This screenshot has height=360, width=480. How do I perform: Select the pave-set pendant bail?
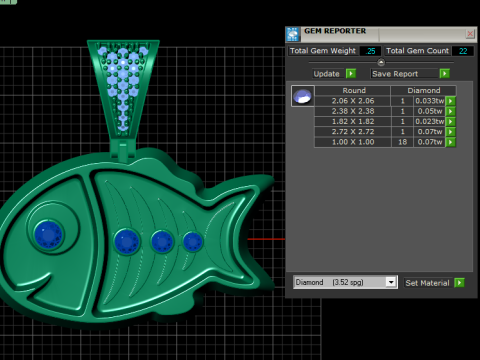(x=123, y=89)
